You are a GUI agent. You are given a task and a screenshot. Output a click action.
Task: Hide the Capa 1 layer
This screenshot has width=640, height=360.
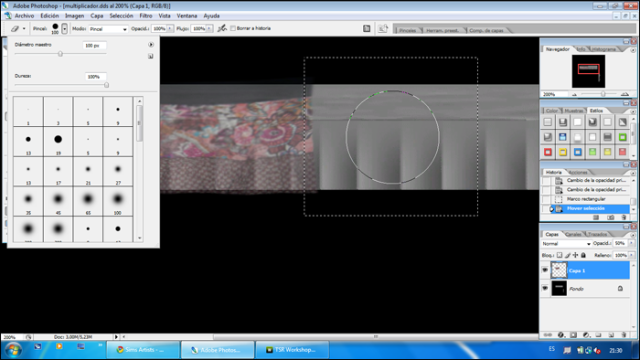coord(545,270)
